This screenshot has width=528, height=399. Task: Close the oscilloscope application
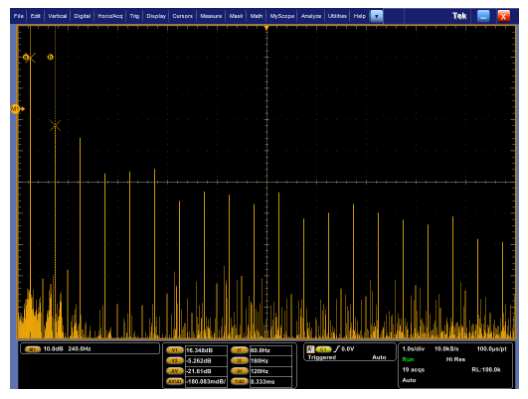click(503, 16)
